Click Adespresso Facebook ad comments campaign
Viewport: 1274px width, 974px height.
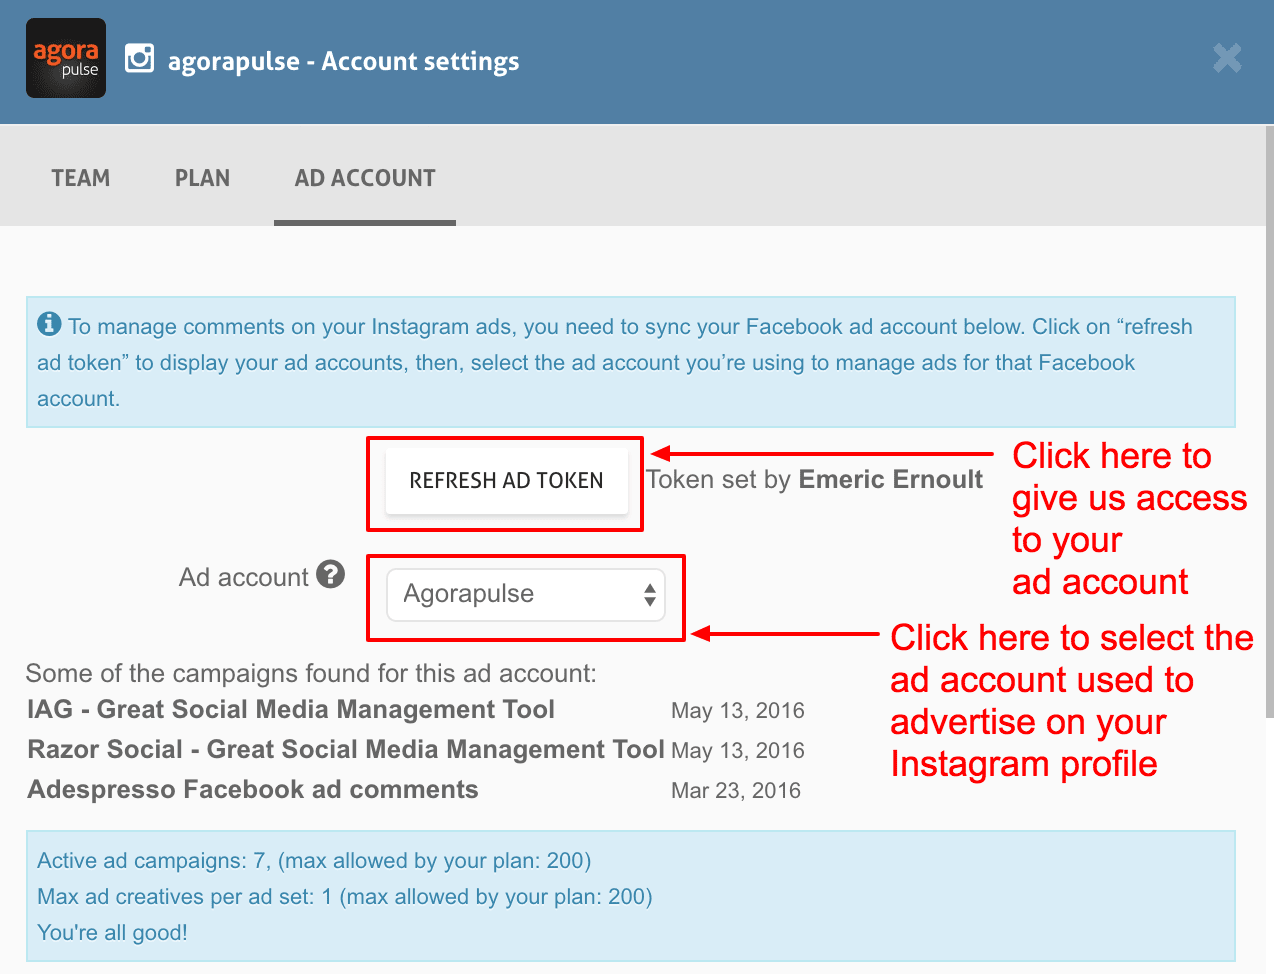[253, 790]
